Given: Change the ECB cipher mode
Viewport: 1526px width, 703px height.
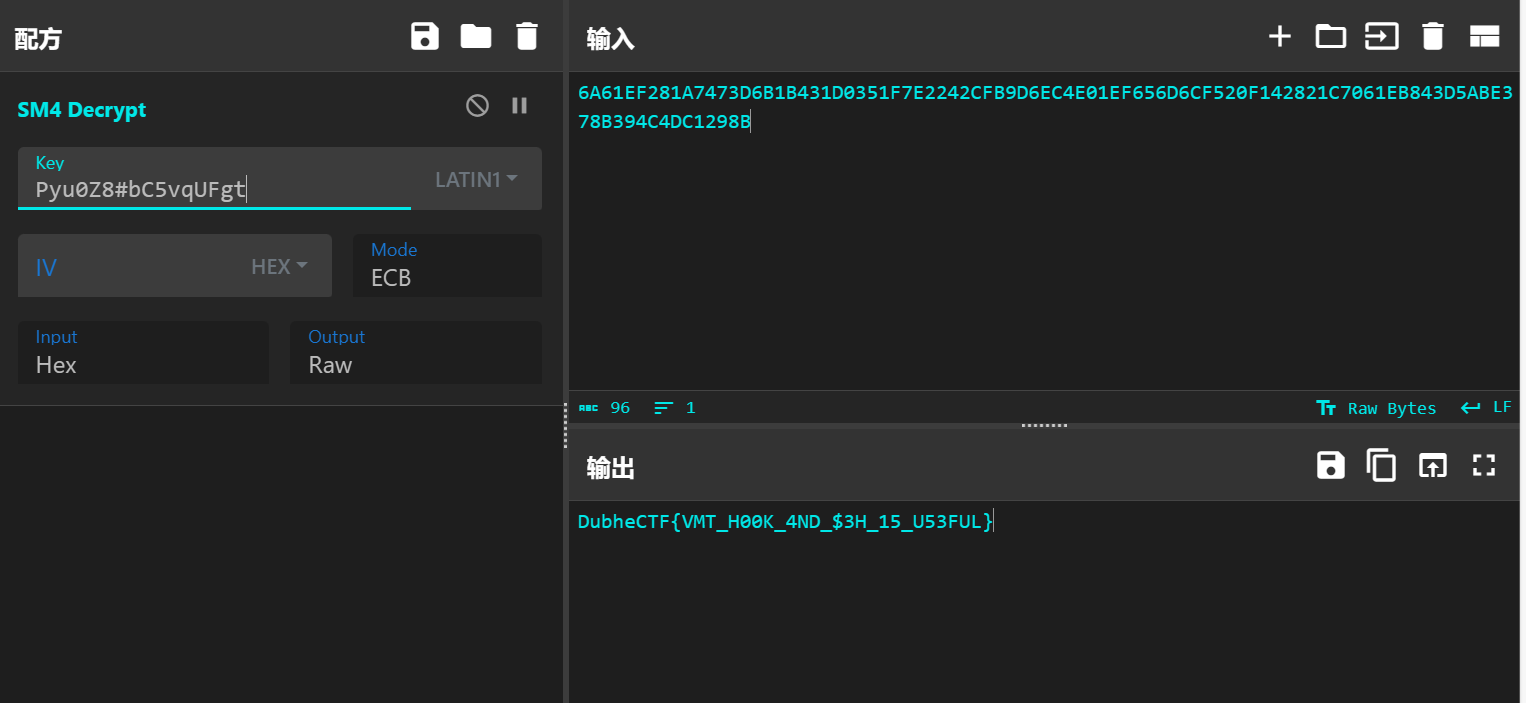Looking at the screenshot, I should 447,277.
